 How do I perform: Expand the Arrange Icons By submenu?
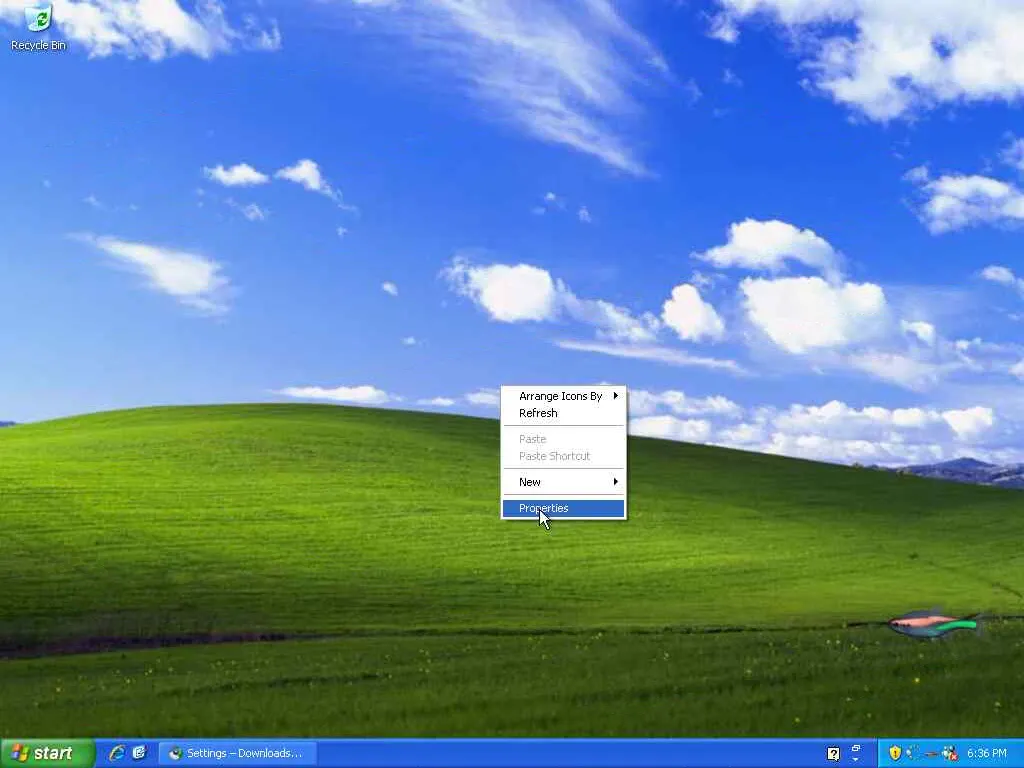[x=564, y=396]
